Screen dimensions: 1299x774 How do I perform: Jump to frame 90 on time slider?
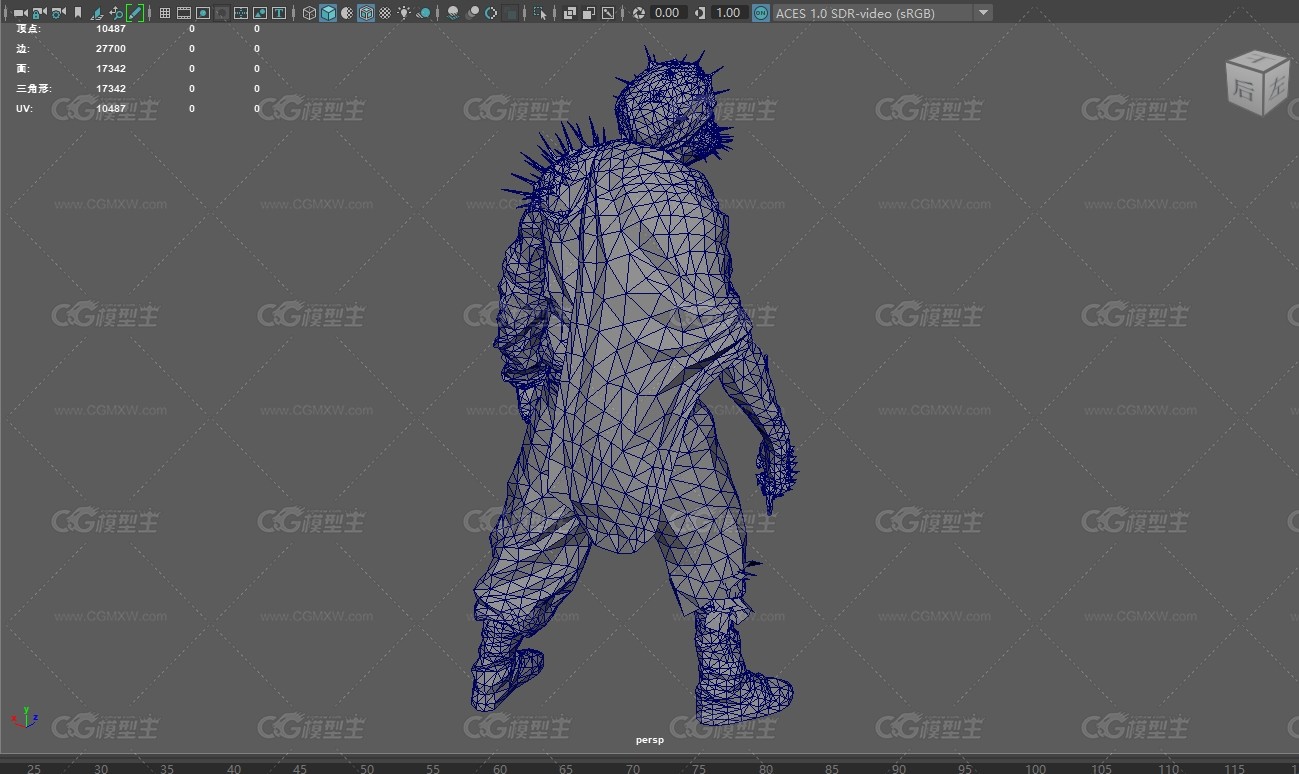pyautogui.click(x=899, y=768)
